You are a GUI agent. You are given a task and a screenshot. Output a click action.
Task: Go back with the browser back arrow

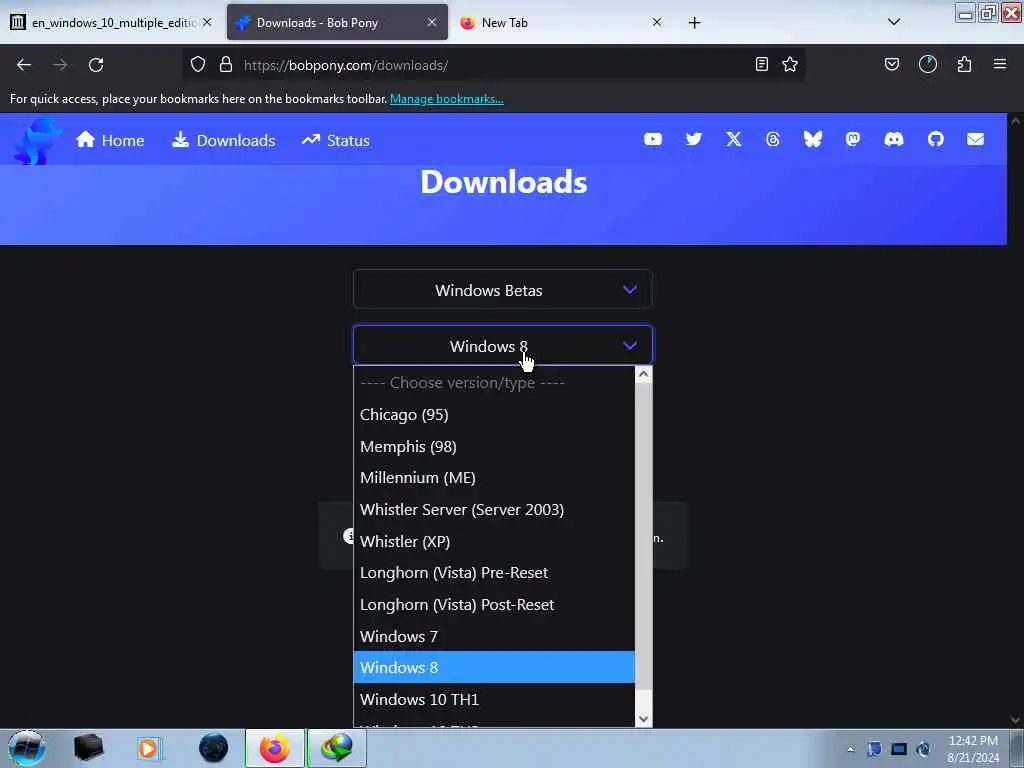click(x=24, y=65)
